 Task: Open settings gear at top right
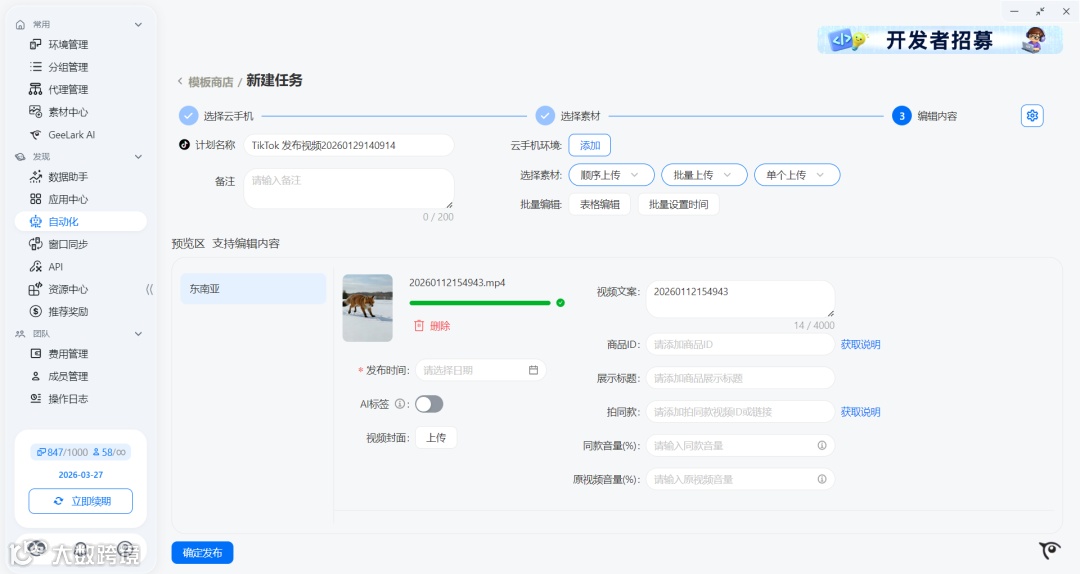[x=1032, y=116]
